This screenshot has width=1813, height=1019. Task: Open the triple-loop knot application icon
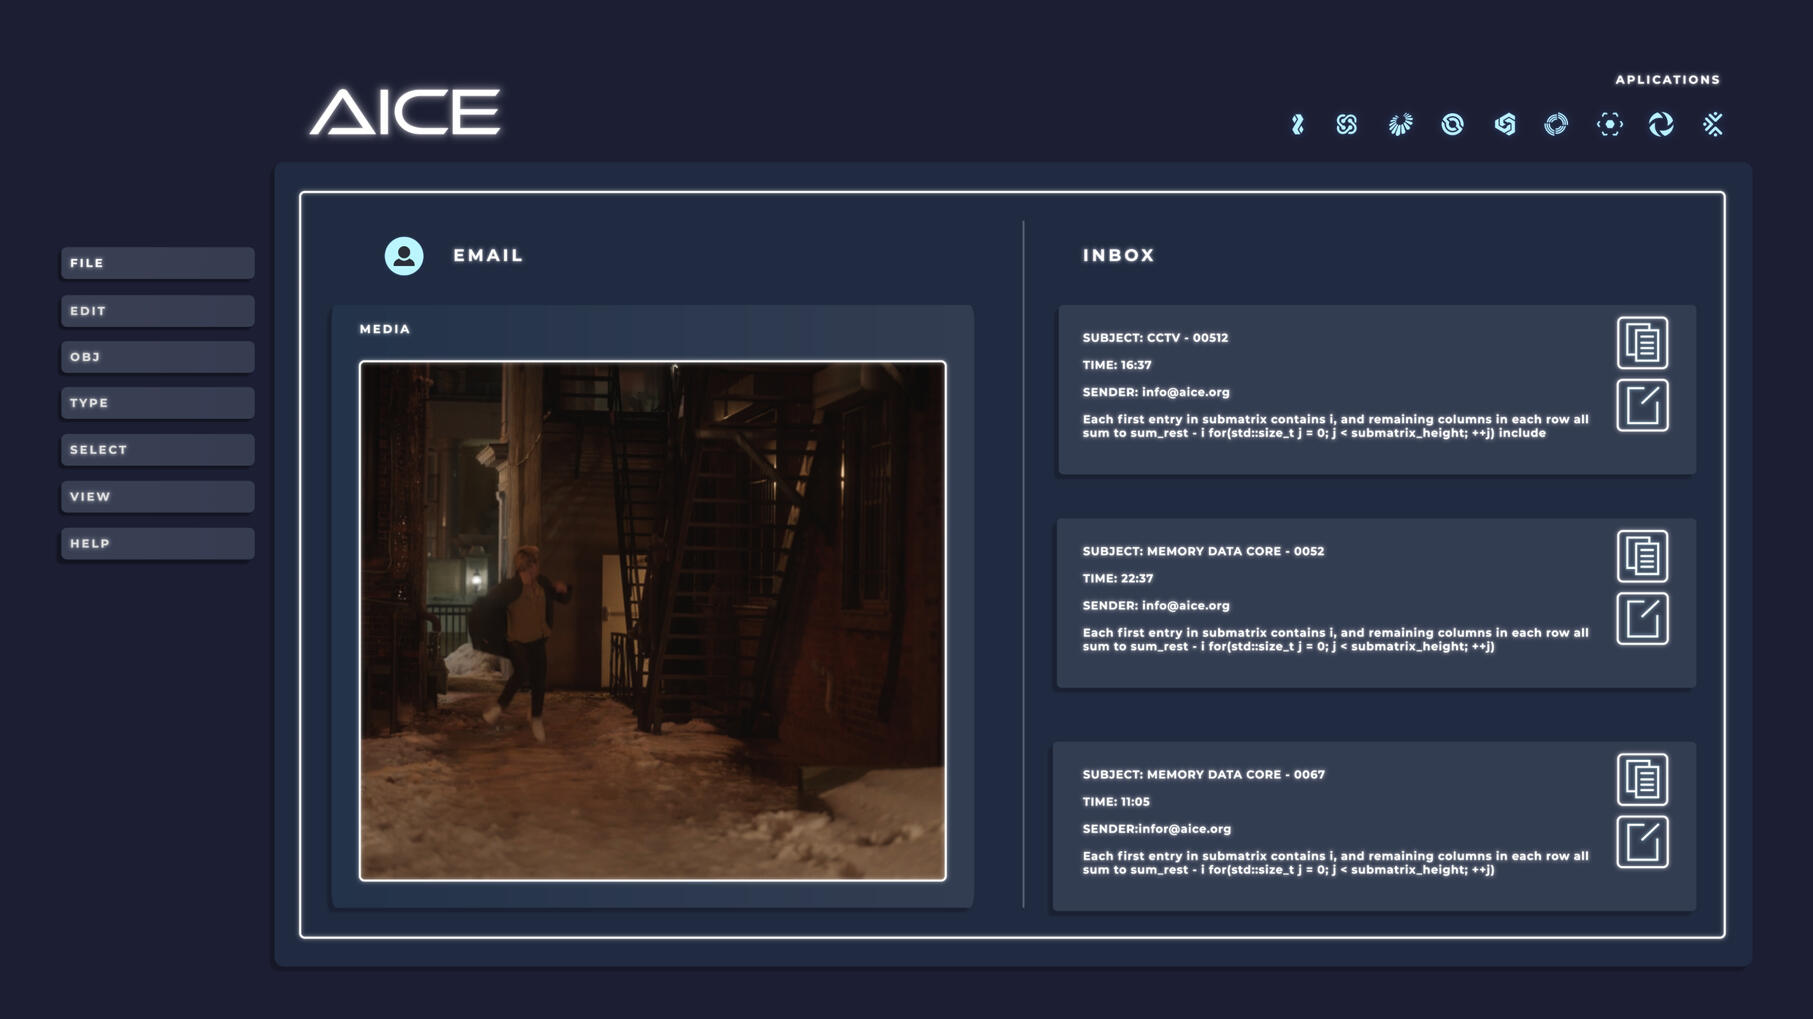1347,124
